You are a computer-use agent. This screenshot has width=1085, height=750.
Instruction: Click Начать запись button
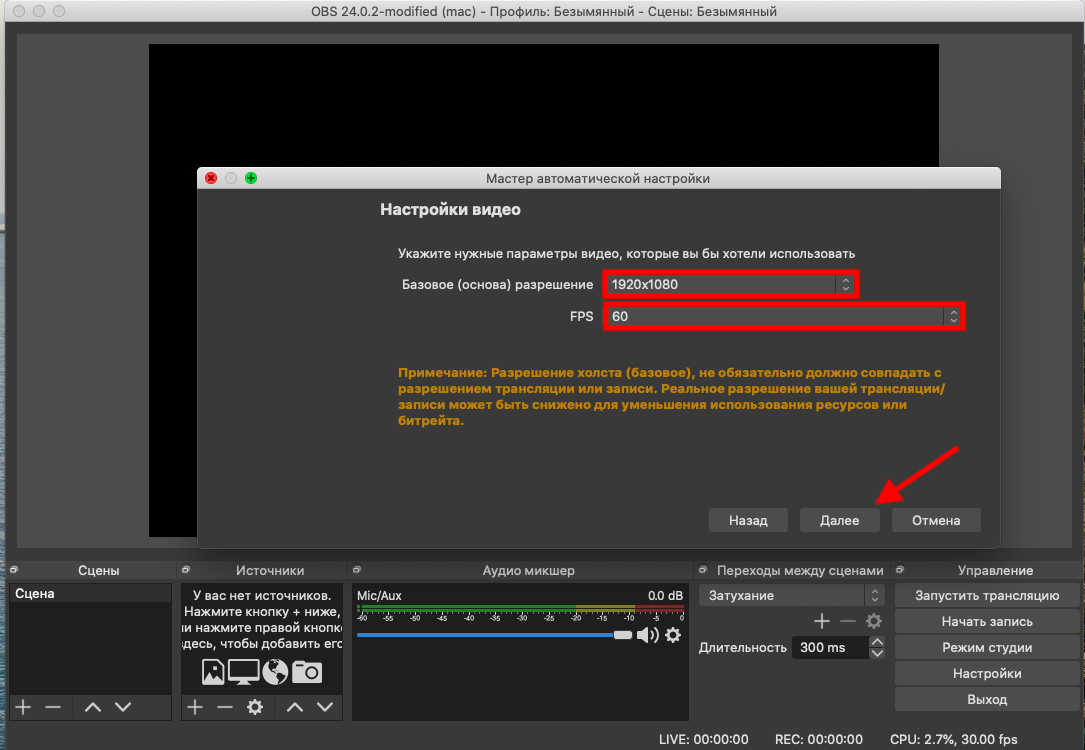pos(987,621)
